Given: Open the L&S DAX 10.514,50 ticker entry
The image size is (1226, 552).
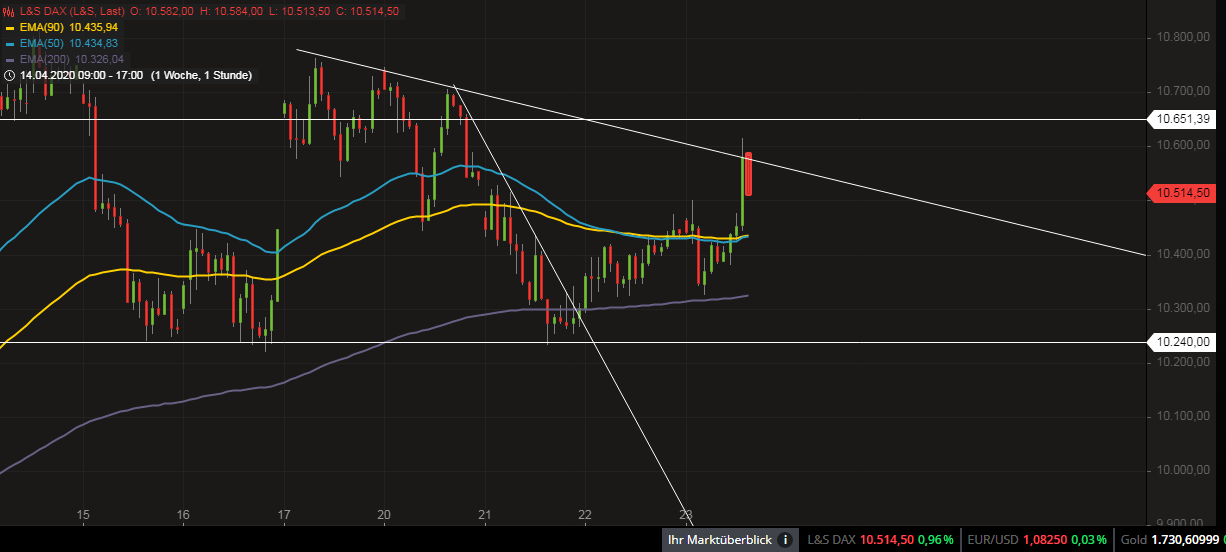Looking at the screenshot, I should pos(878,540).
